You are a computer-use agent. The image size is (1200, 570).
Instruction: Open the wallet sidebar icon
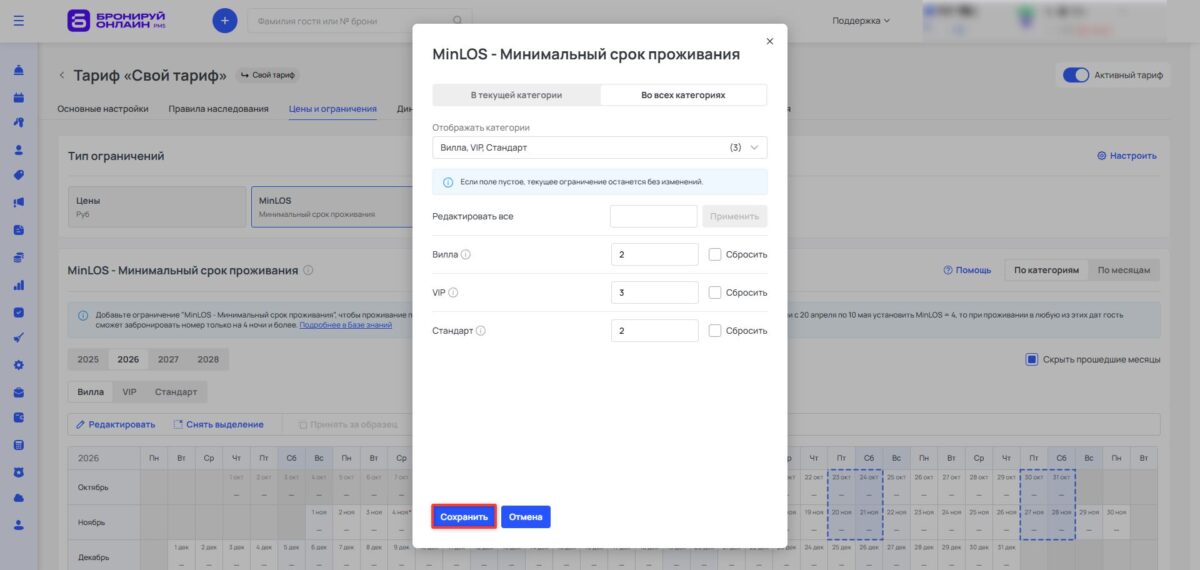tap(18, 418)
